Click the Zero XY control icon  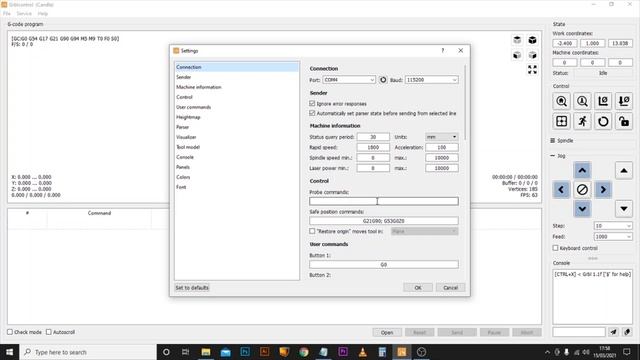pos(603,101)
